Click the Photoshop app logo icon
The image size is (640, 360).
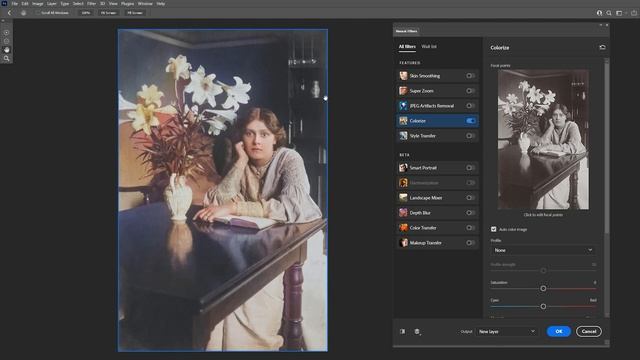(x=4, y=4)
